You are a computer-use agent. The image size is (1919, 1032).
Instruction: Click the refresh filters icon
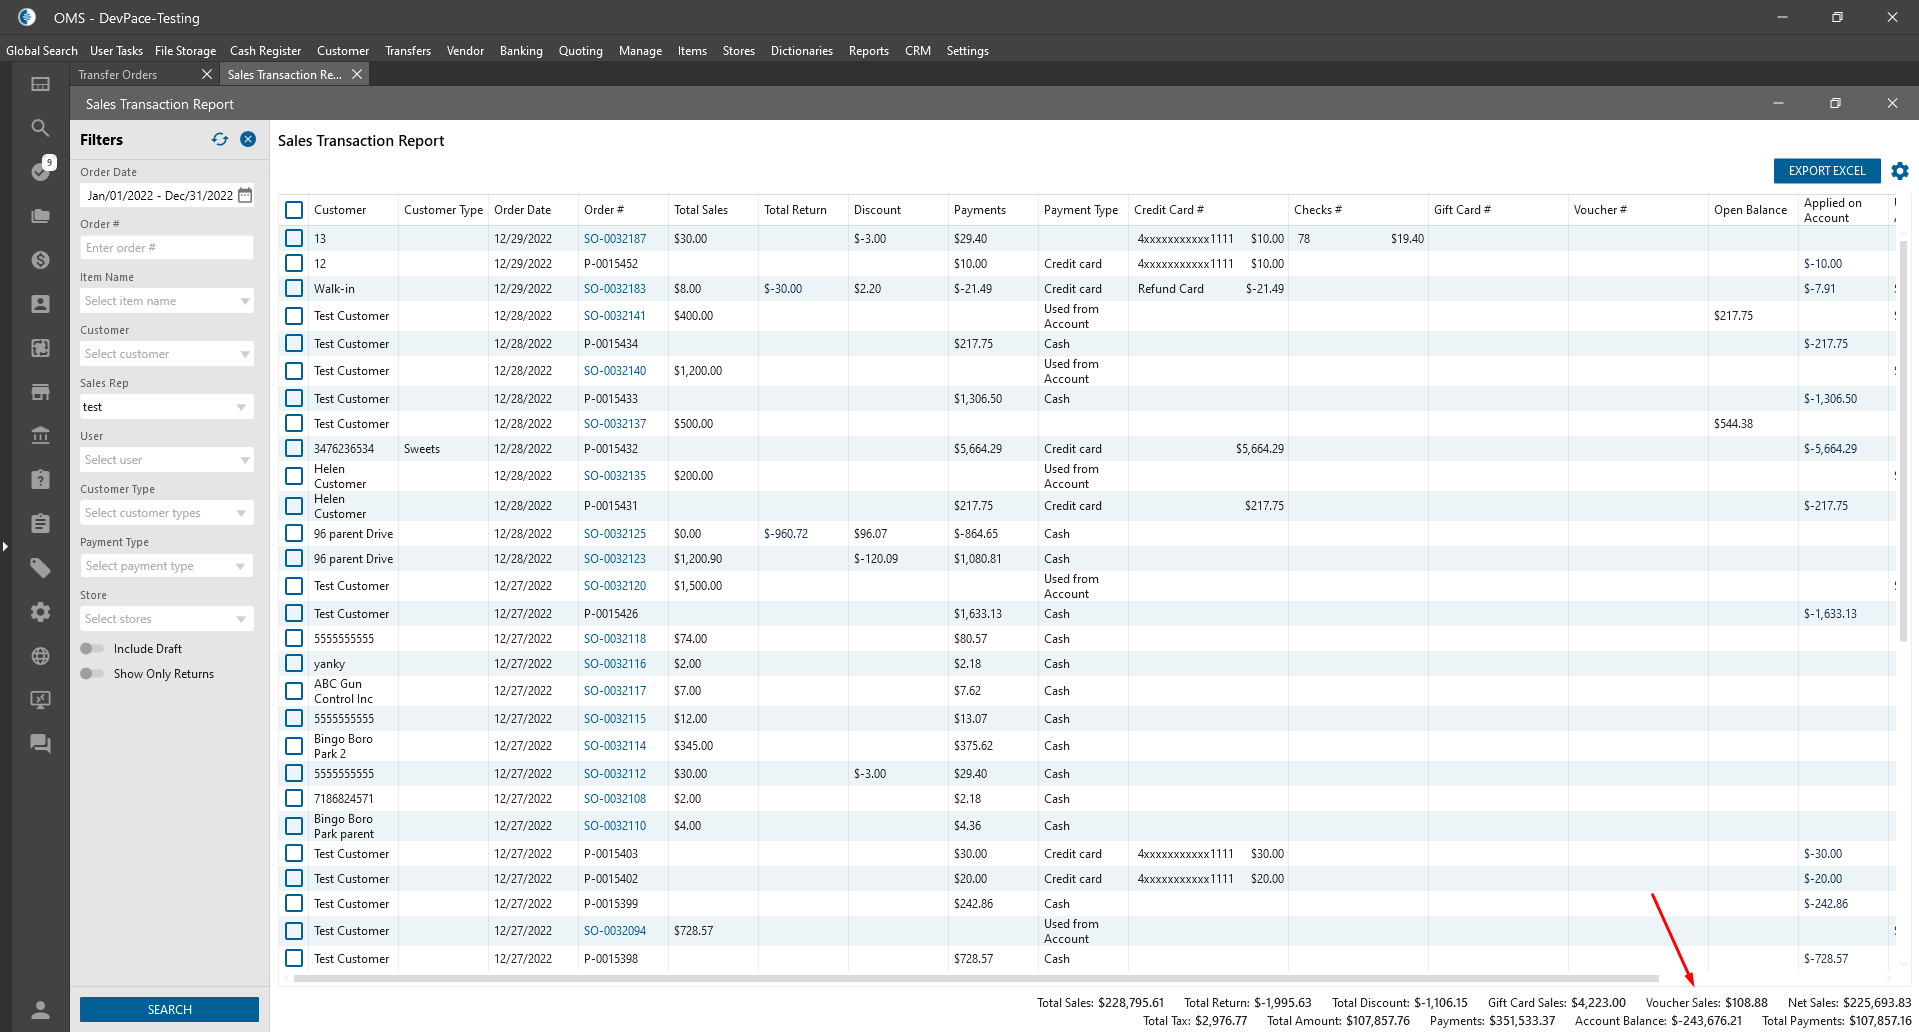[220, 140]
